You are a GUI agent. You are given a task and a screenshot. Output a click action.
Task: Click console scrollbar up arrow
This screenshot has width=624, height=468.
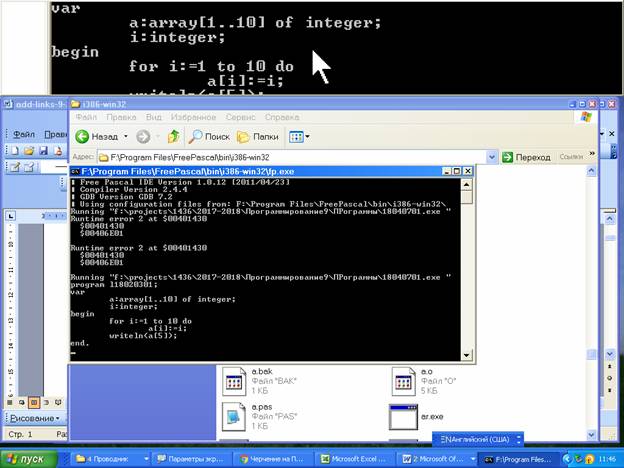pyautogui.click(x=466, y=184)
